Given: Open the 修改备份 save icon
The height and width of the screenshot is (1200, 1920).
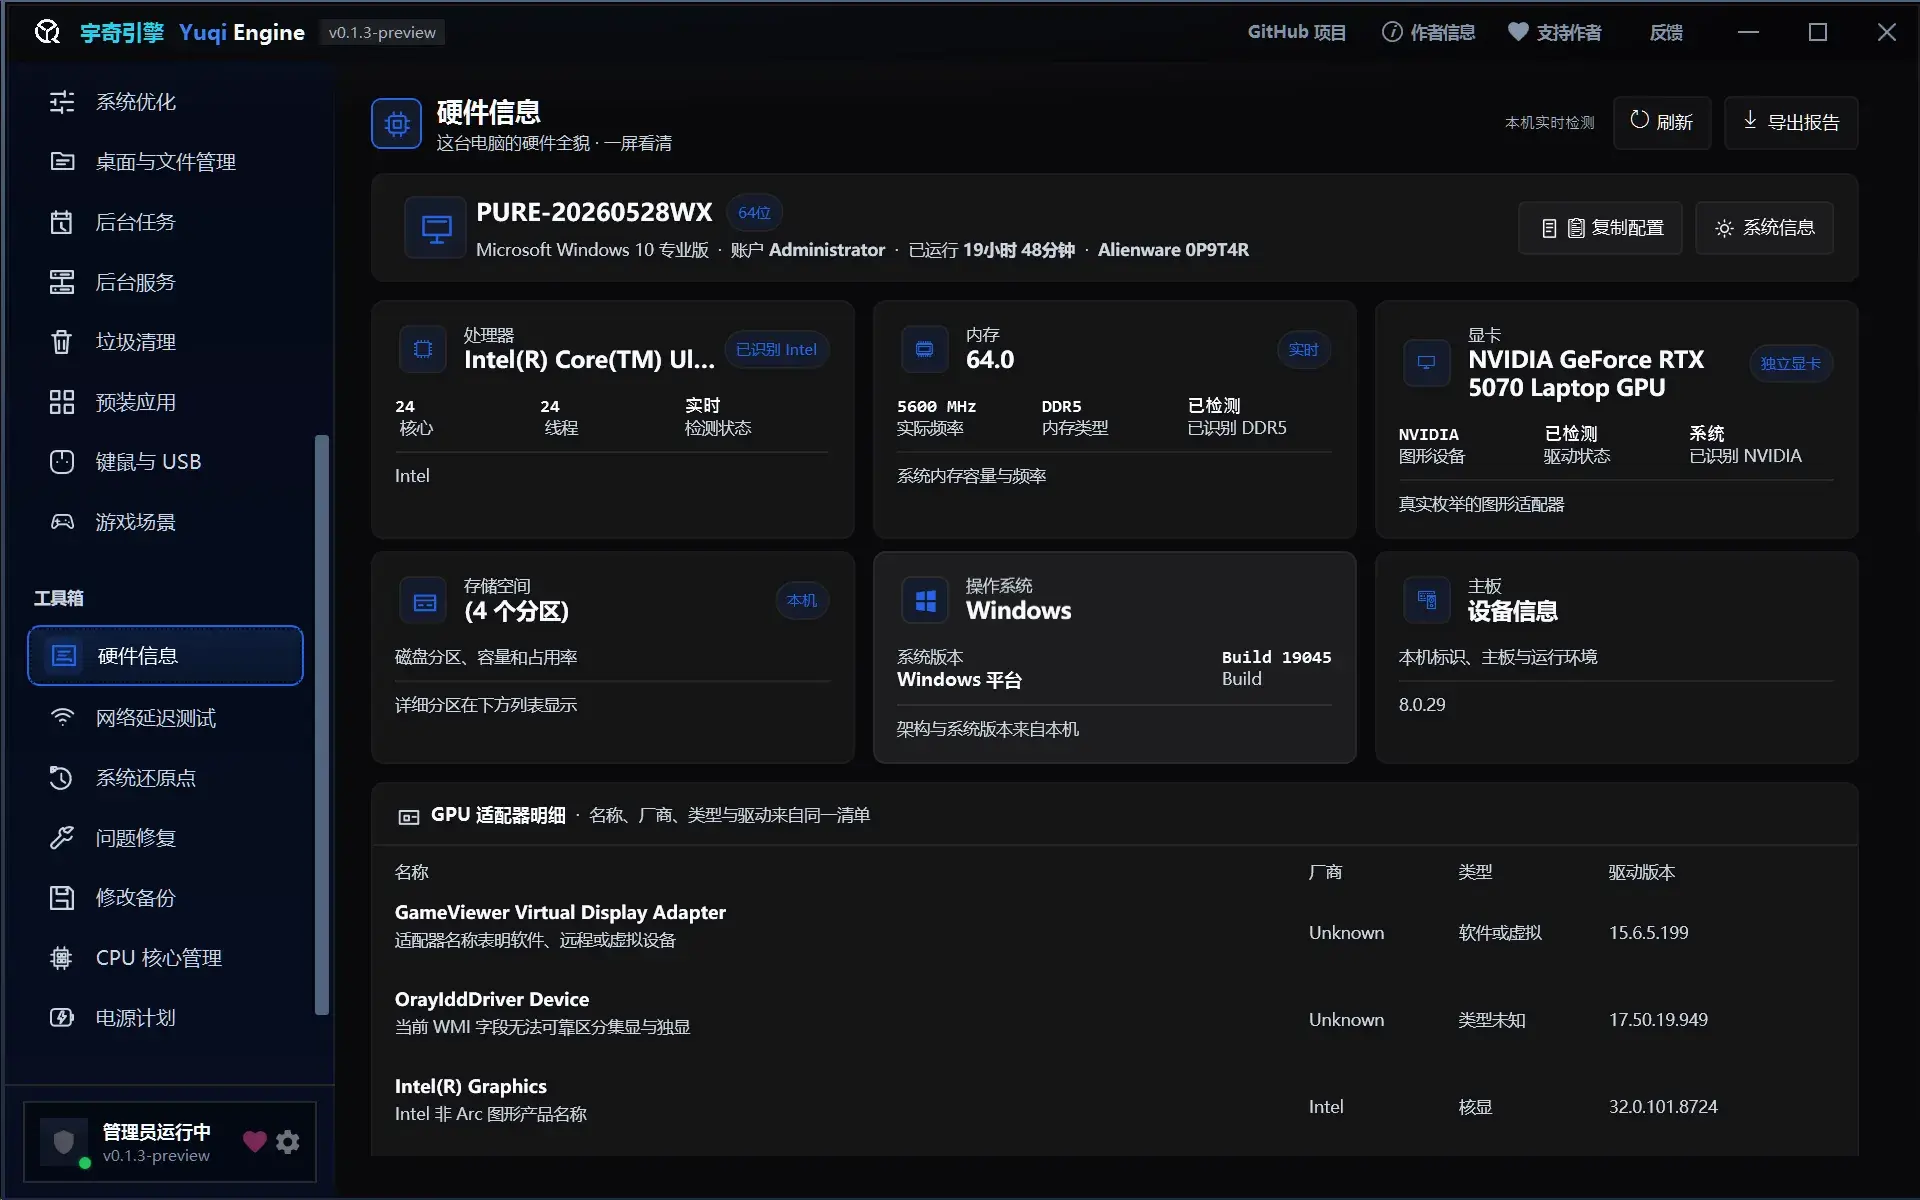Looking at the screenshot, I should [x=62, y=898].
